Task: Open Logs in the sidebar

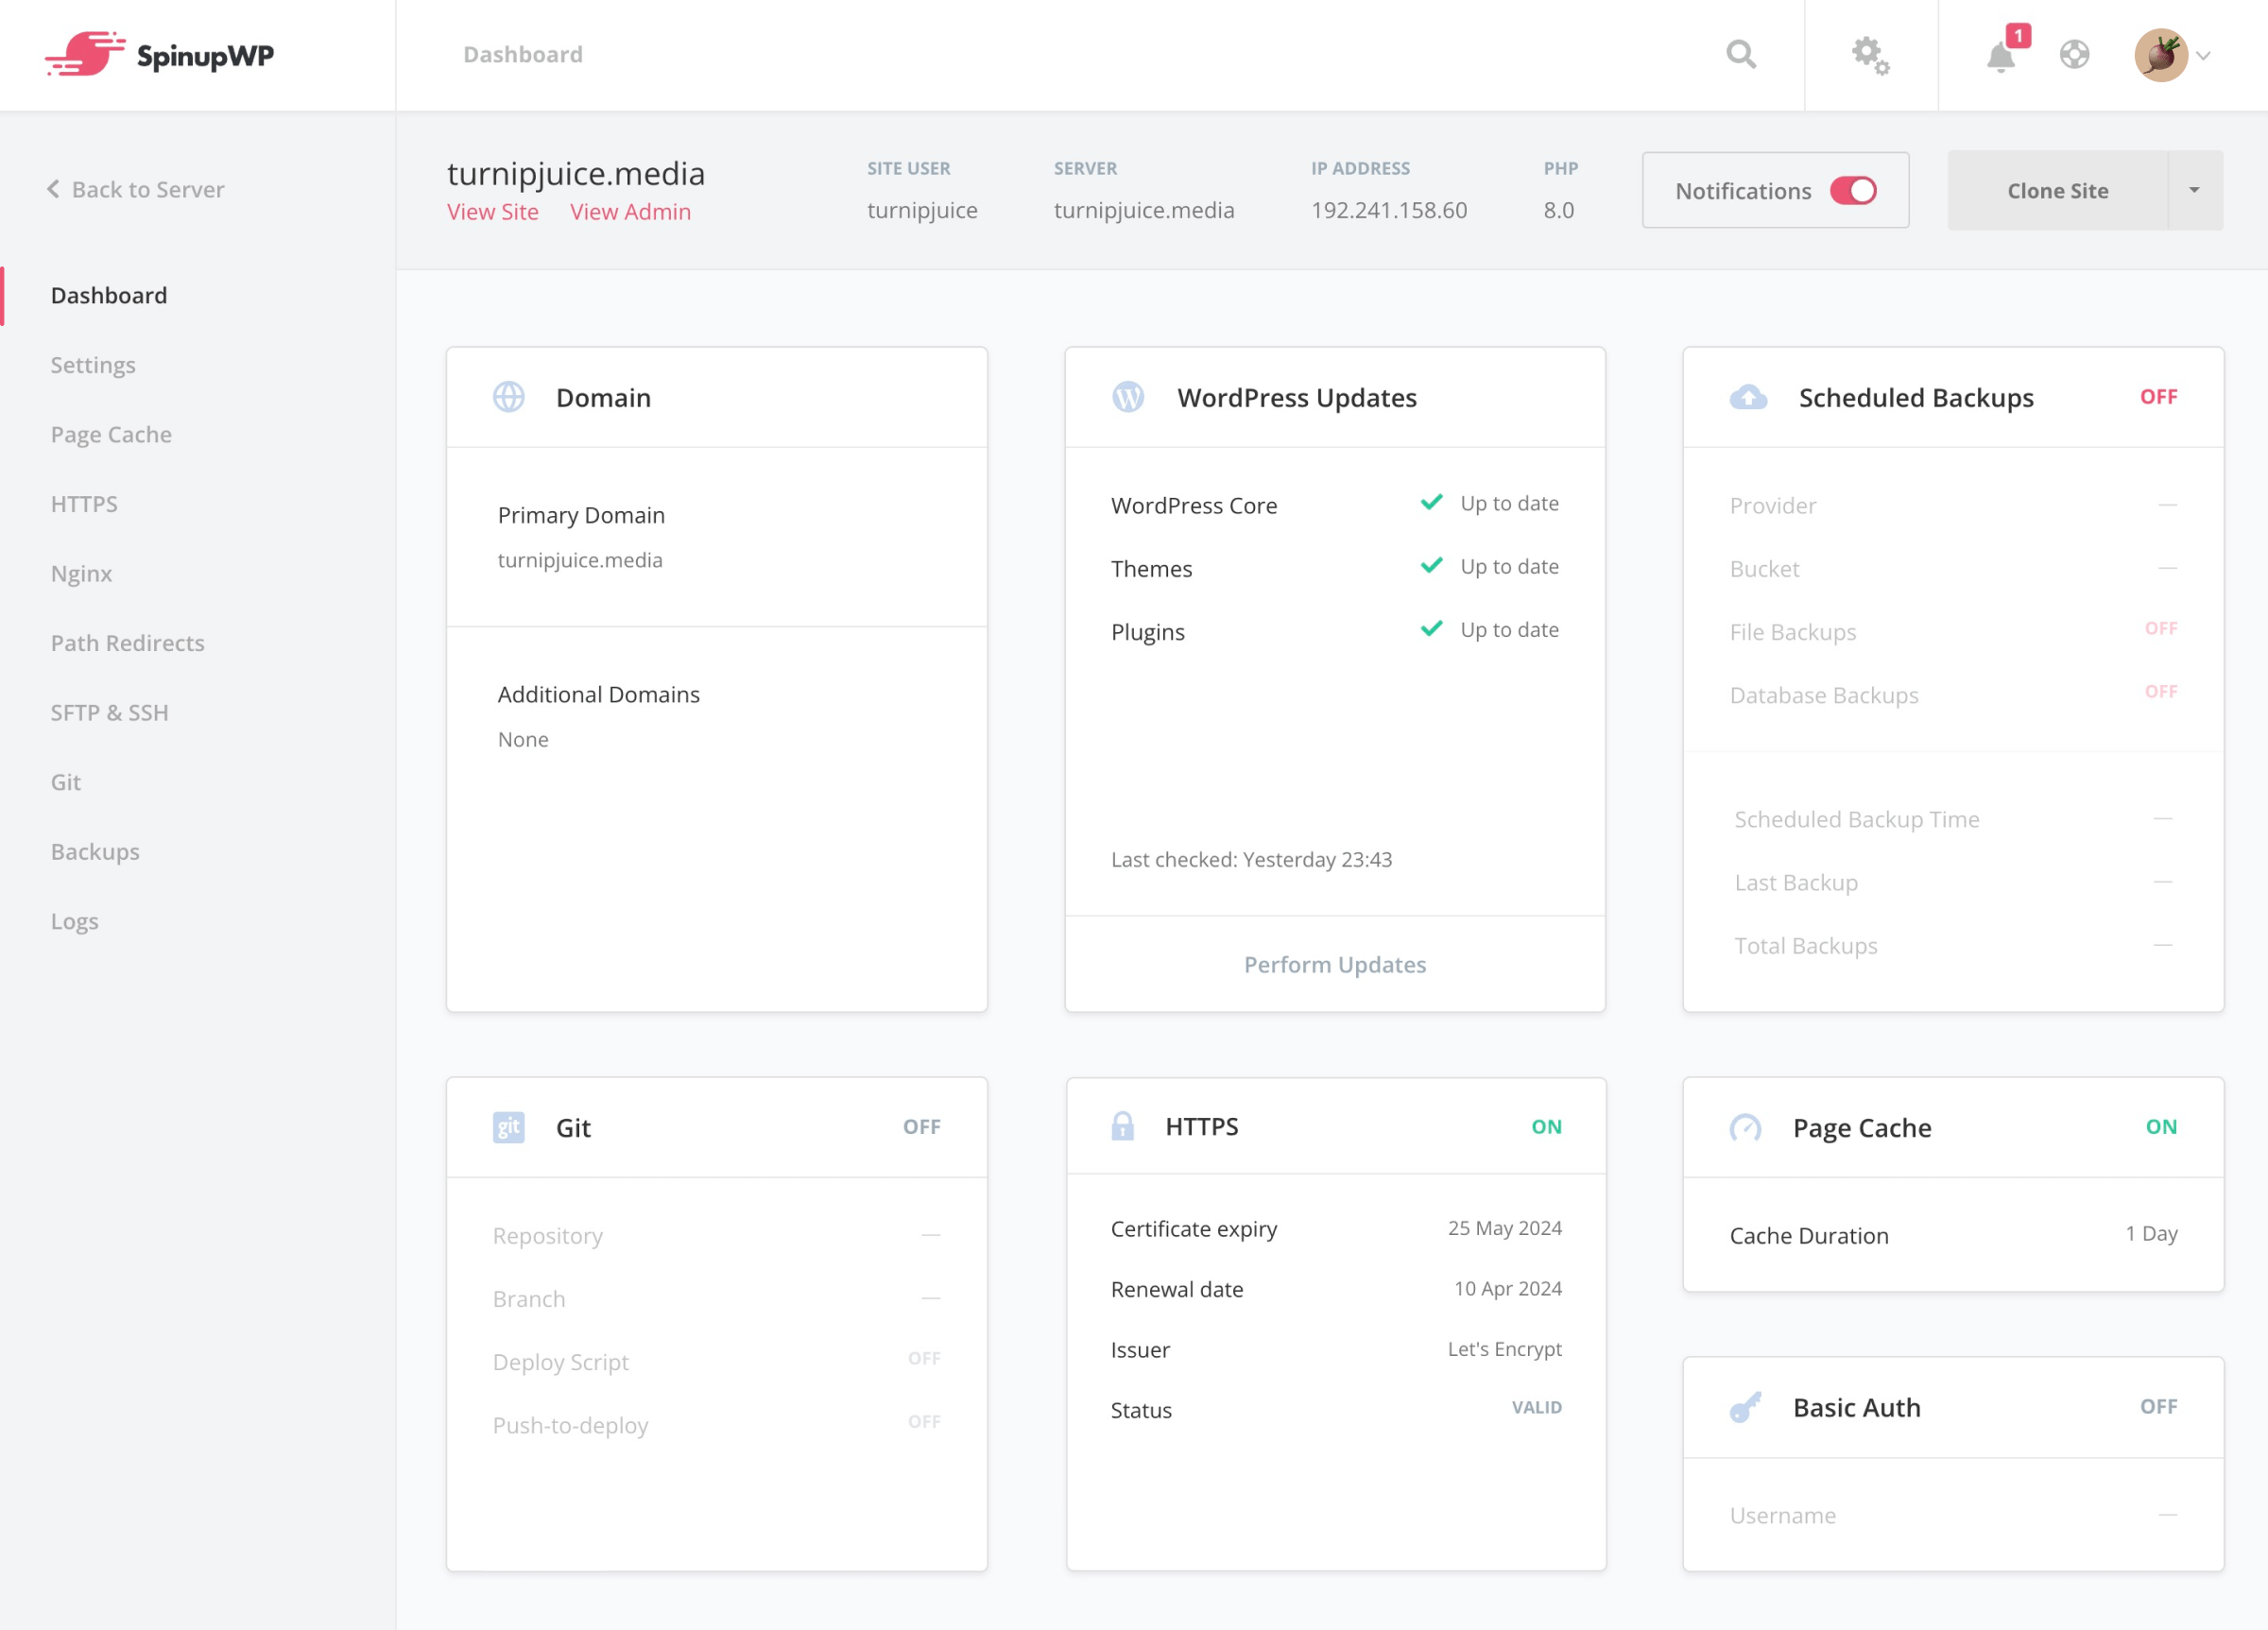Action: [x=75, y=921]
